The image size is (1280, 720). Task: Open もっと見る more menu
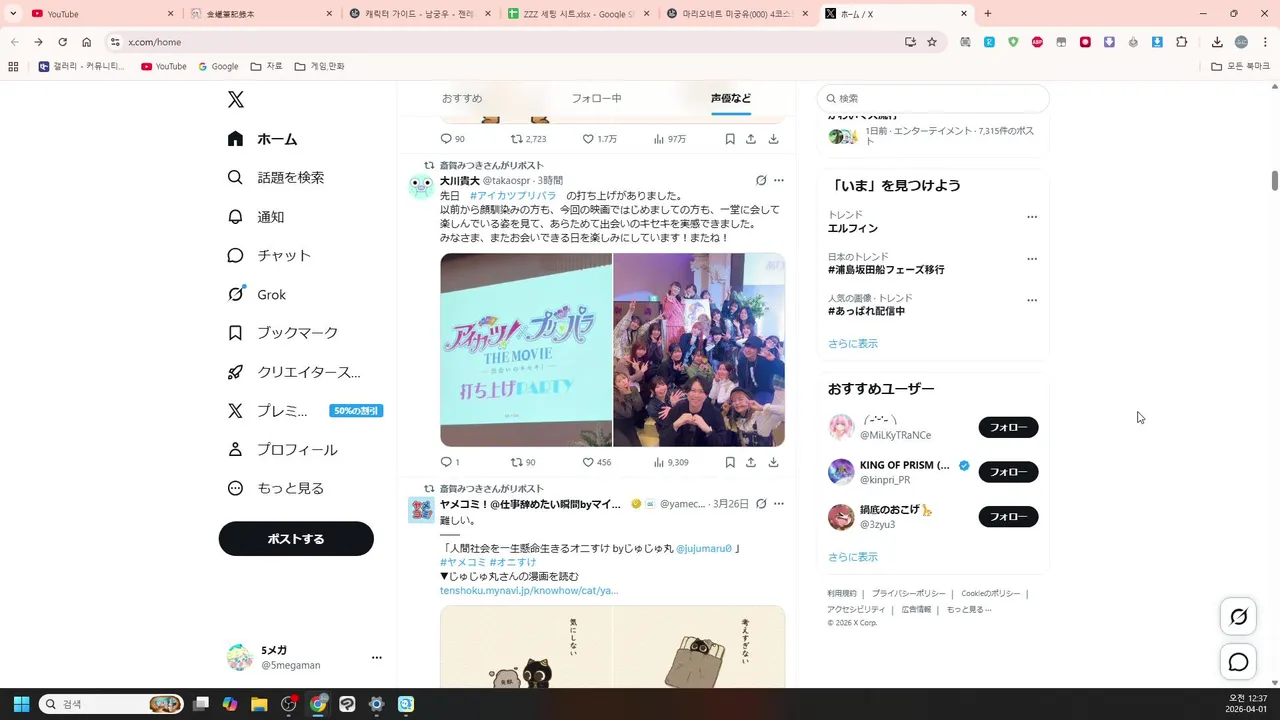pos(276,489)
